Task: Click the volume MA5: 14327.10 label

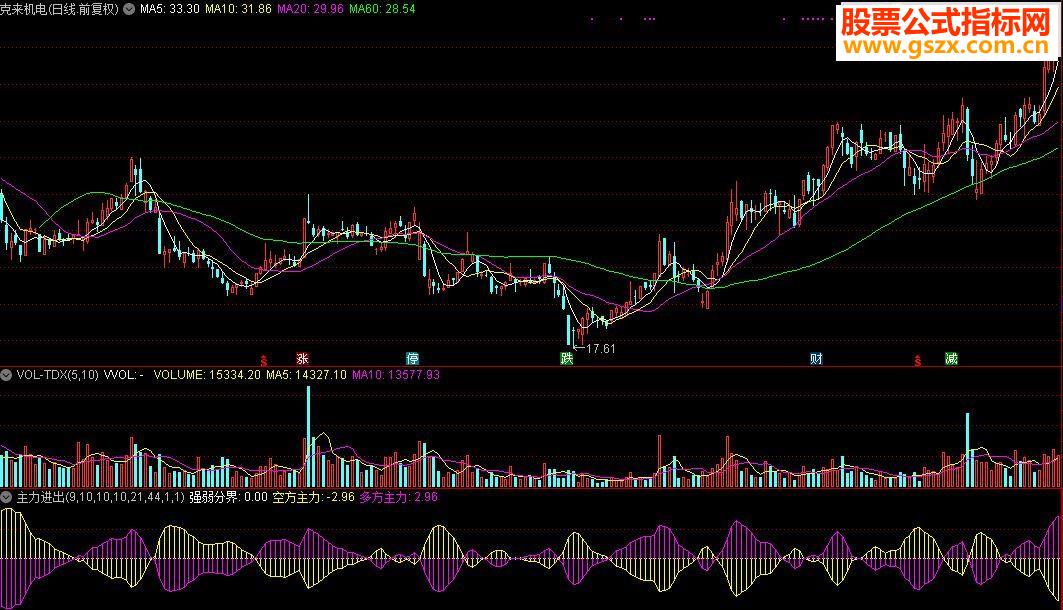Action: [x=306, y=374]
